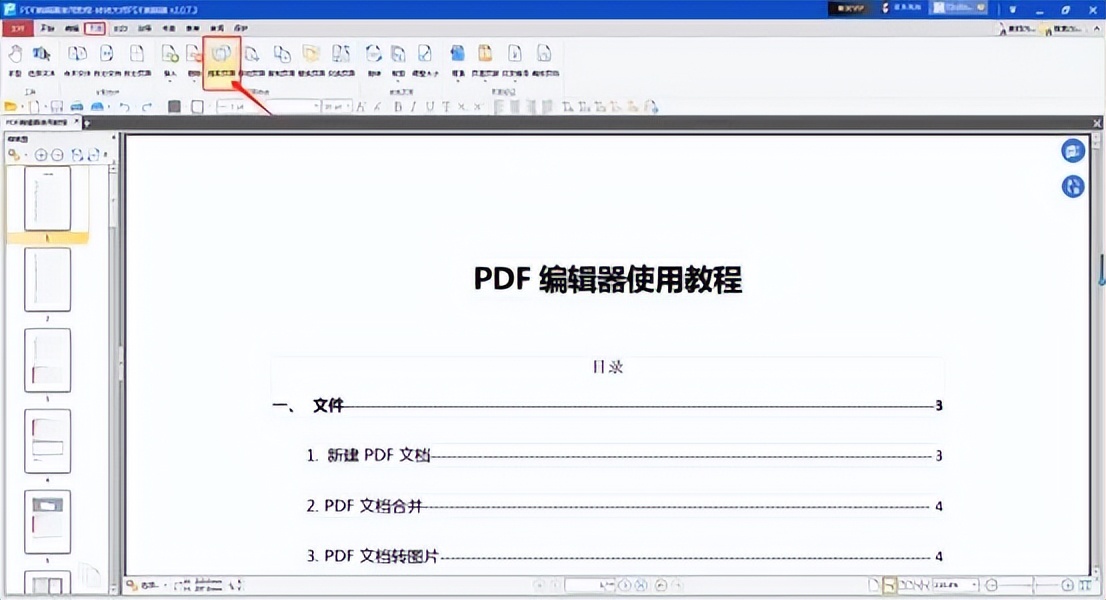Zoom out thumbnails with minus icon

(57, 154)
